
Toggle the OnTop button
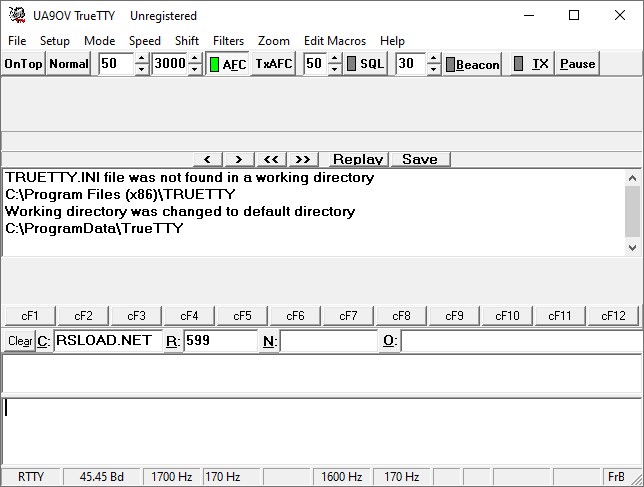tap(23, 64)
